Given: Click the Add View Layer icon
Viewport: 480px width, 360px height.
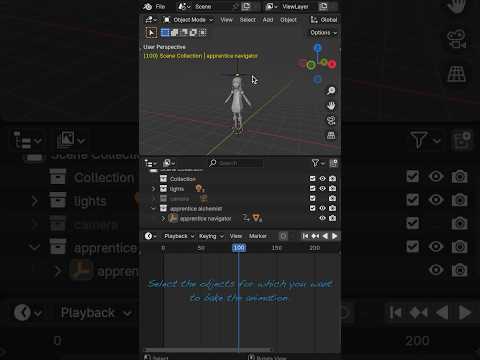Looking at the screenshot, I should click(323, 6).
